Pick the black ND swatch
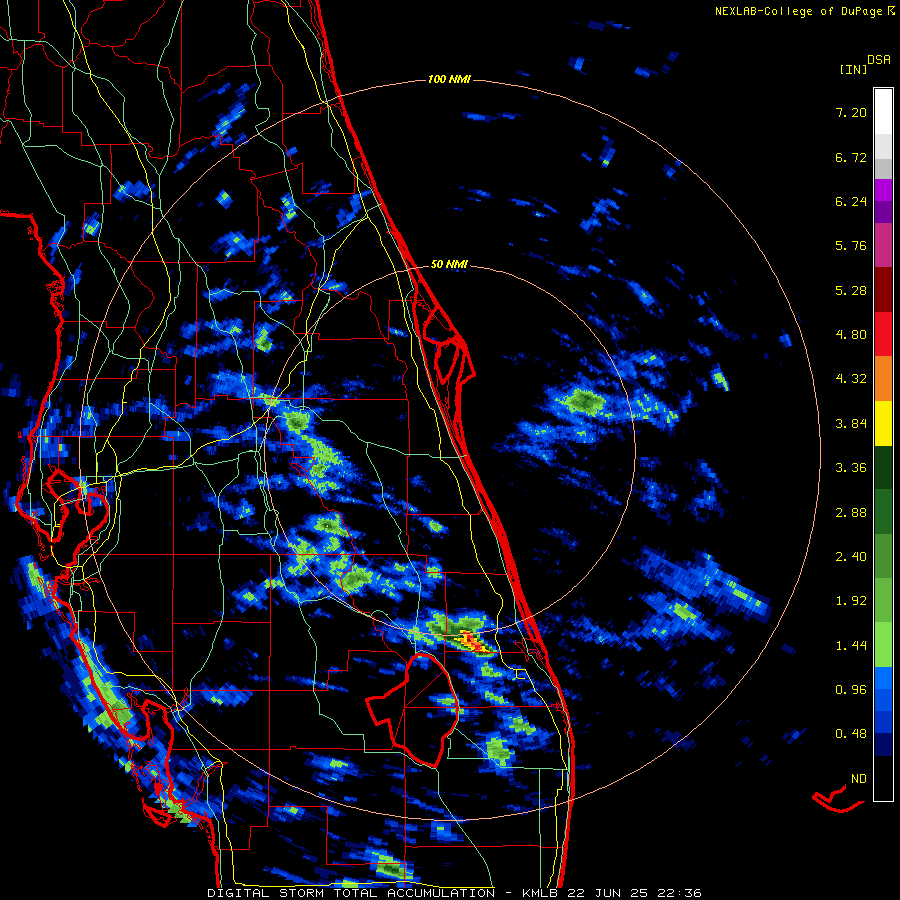The height and width of the screenshot is (900, 900). tap(883, 778)
